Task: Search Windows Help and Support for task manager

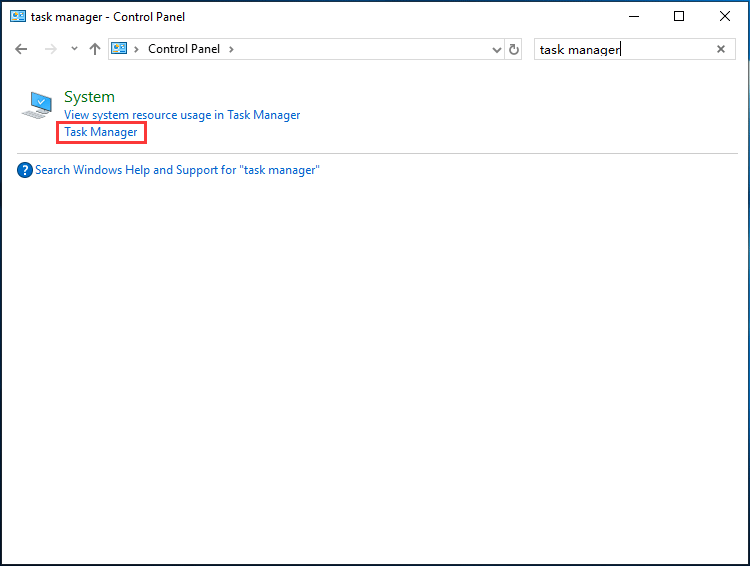Action: pyautogui.click(x=177, y=170)
